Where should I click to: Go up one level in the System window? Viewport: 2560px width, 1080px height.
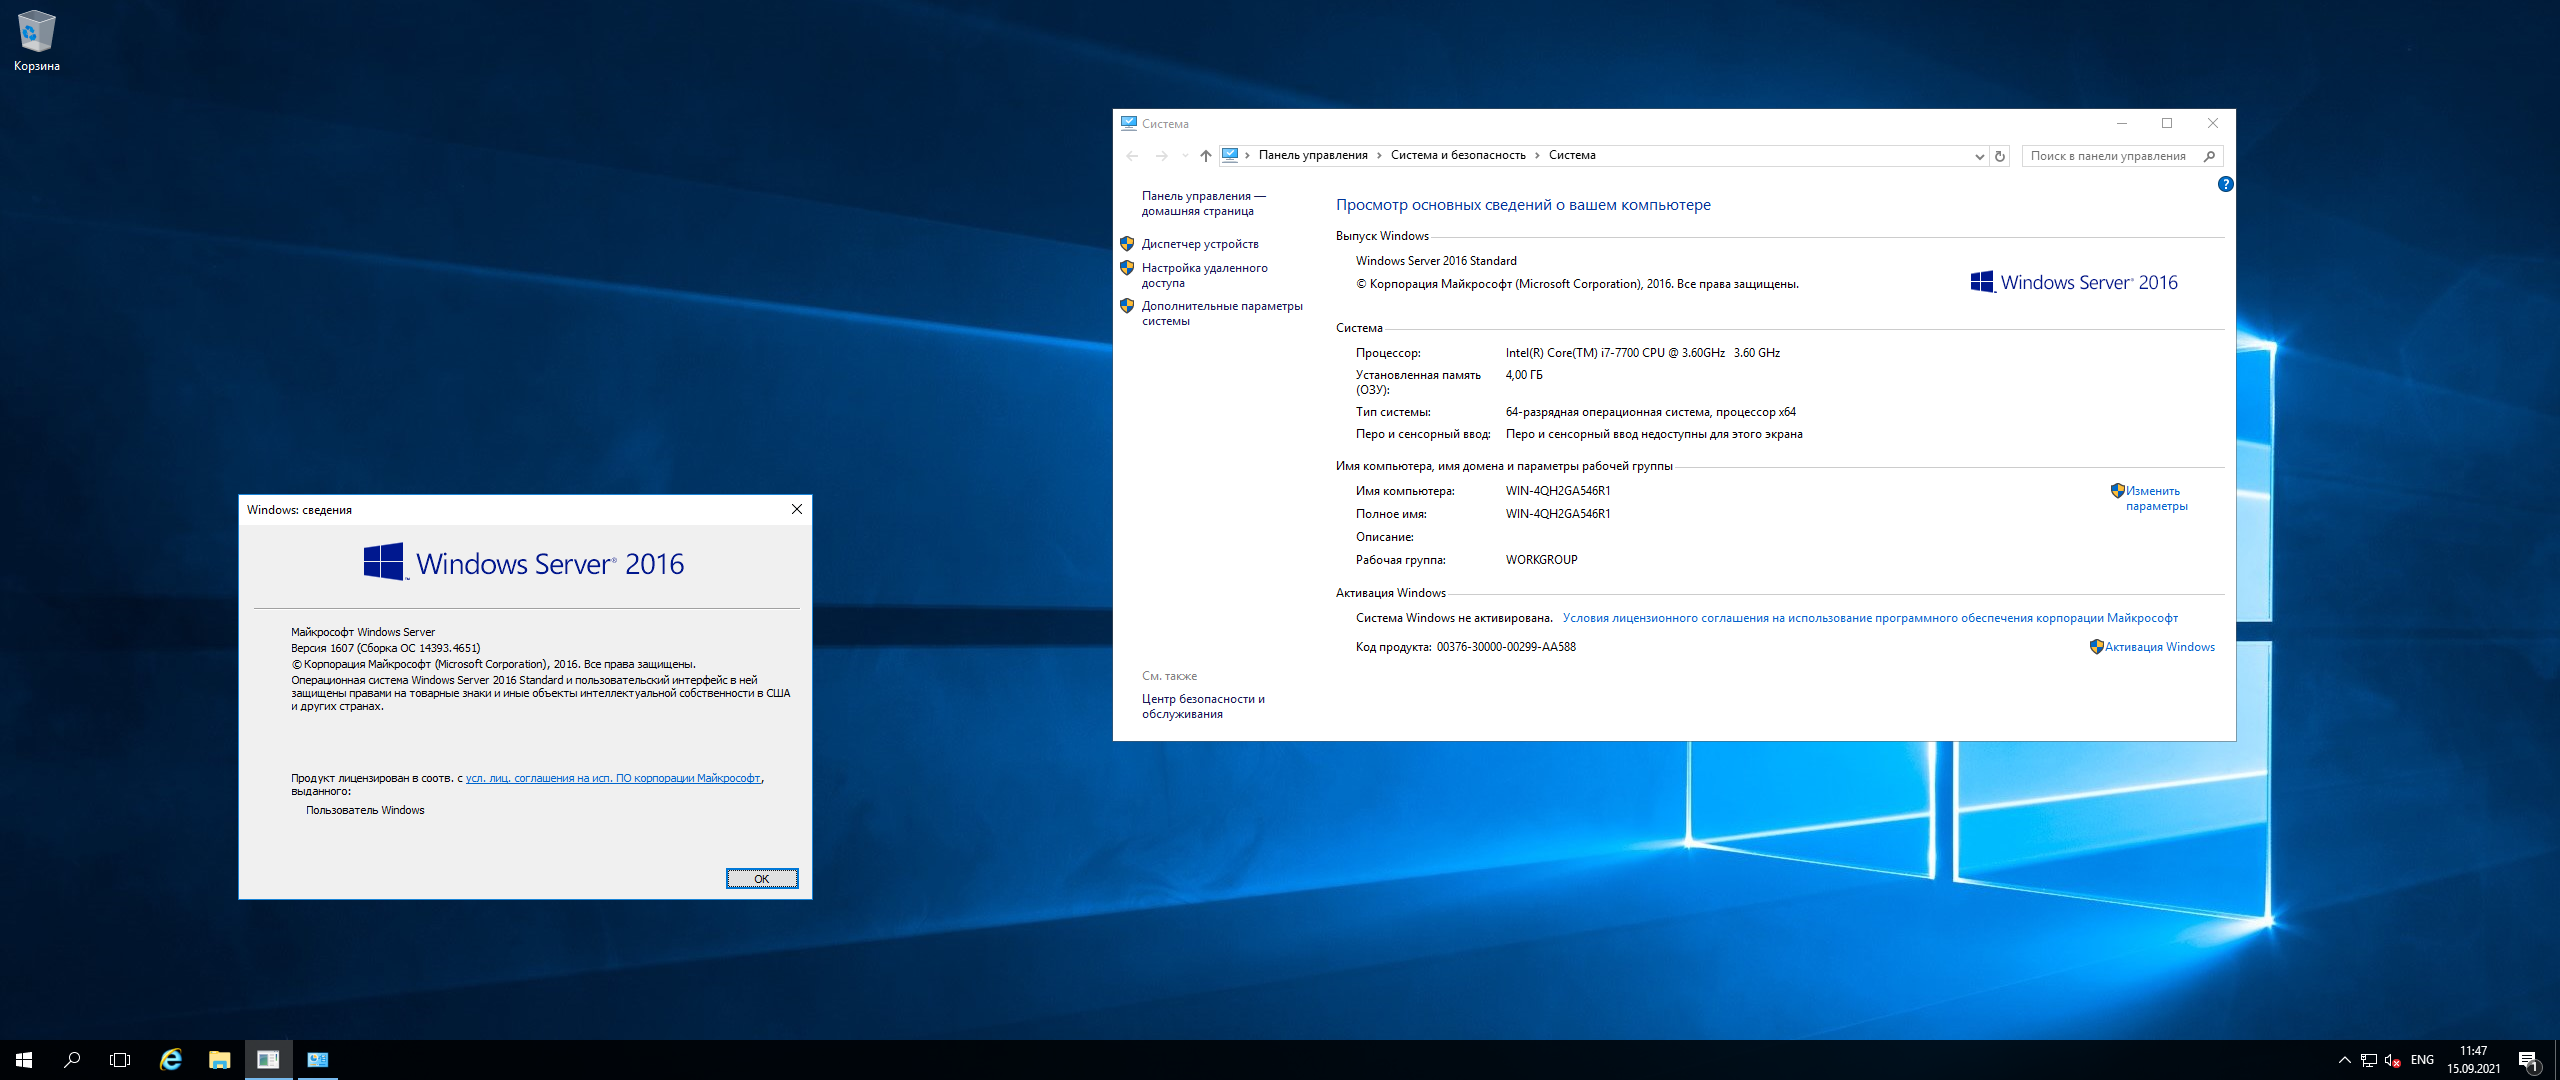[1206, 156]
